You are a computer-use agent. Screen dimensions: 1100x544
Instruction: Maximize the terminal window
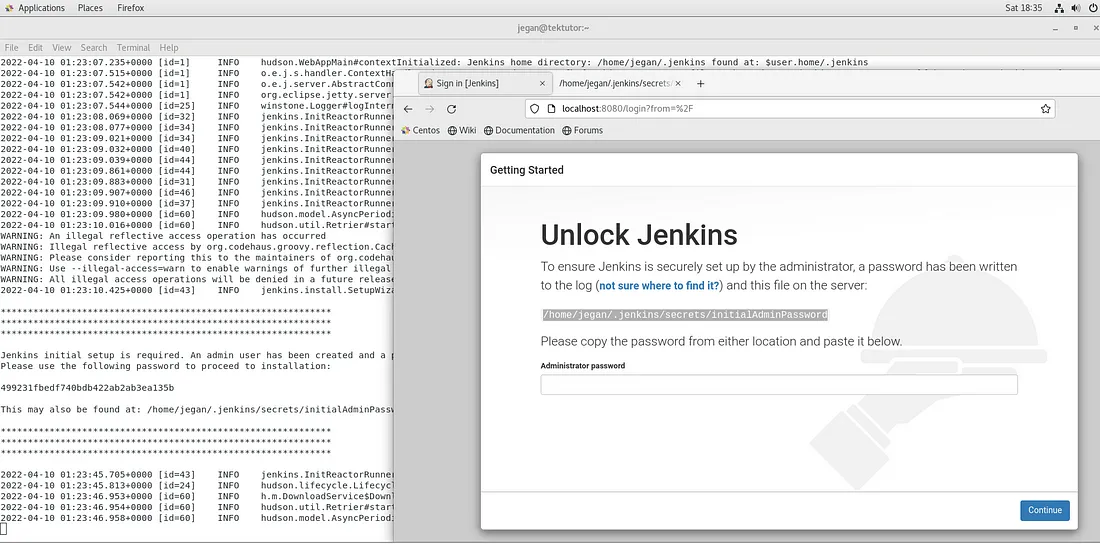[1075, 27]
